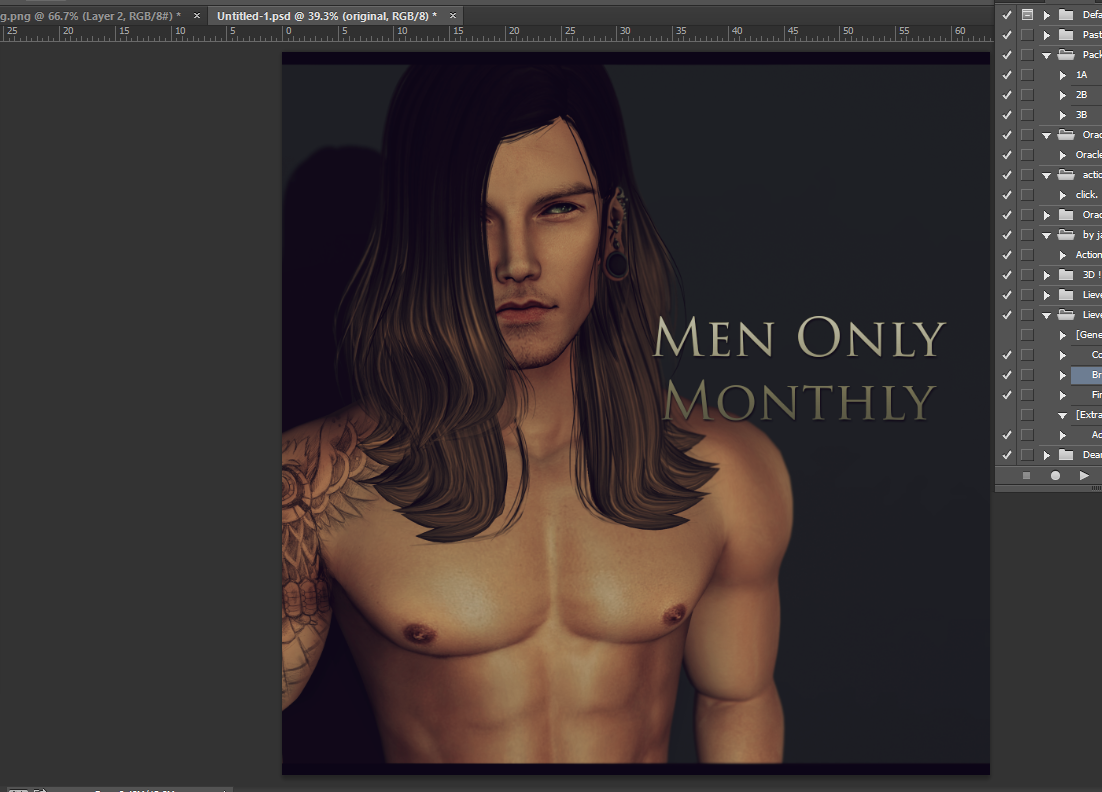
Task: Click the Past set folder icon
Action: pos(1066,34)
